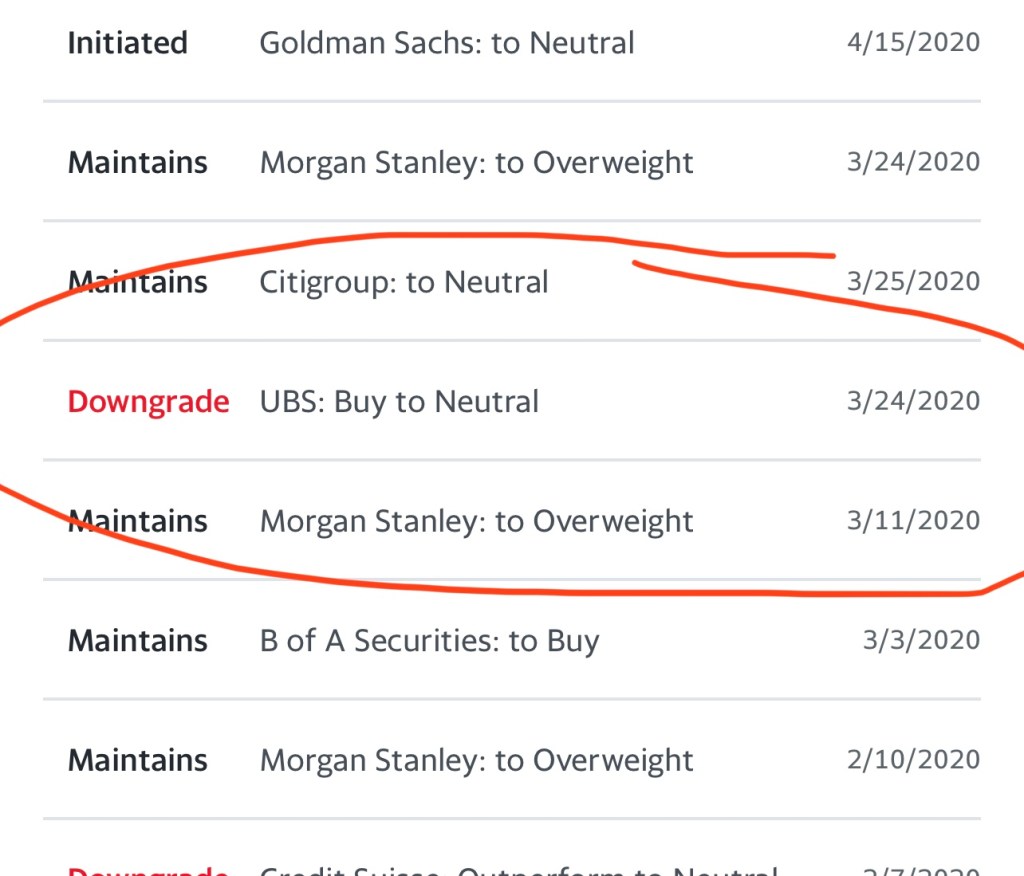The image size is (1024, 876).
Task: Select the 3/25/2020 date
Action: click(912, 282)
